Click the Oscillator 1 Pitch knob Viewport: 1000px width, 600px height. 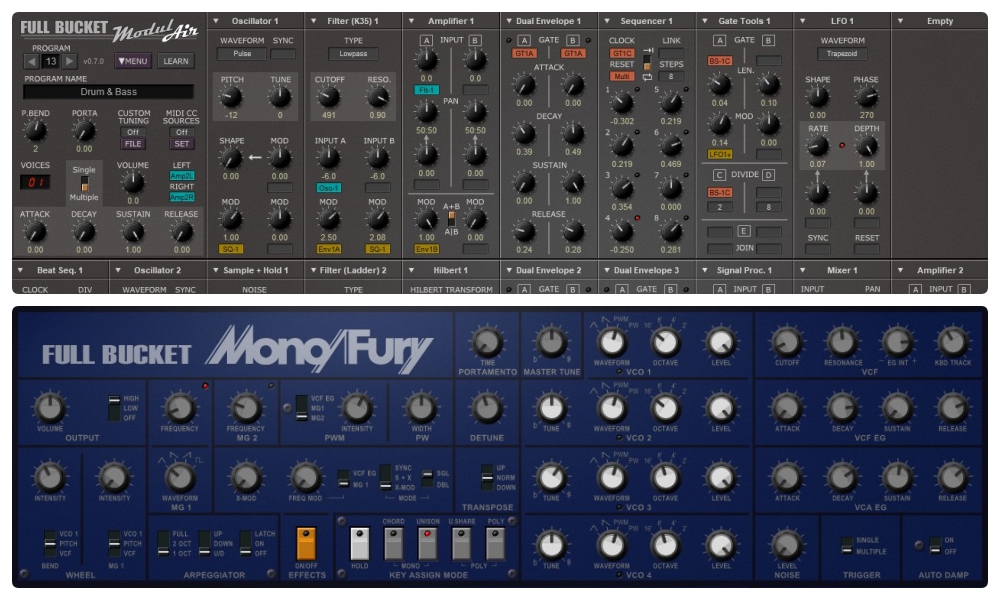[231, 98]
